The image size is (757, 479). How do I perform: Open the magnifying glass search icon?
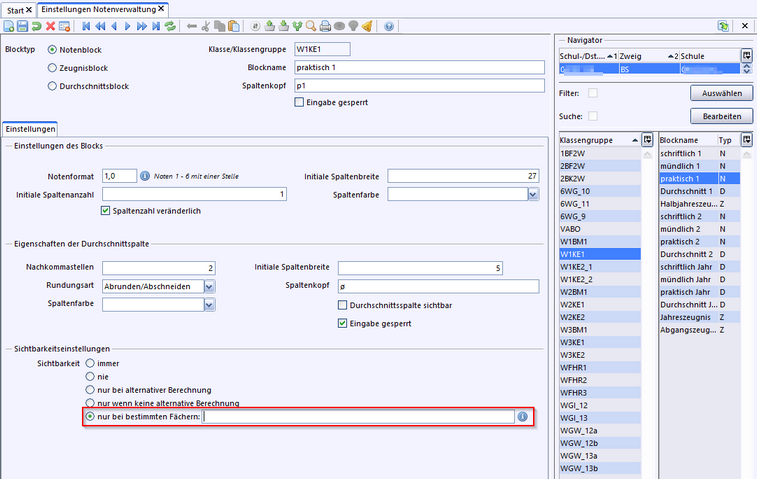click(x=311, y=26)
